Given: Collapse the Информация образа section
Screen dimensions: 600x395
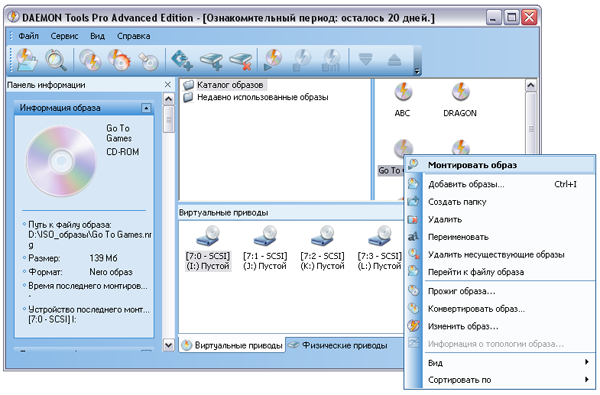Looking at the screenshot, I should [x=146, y=108].
